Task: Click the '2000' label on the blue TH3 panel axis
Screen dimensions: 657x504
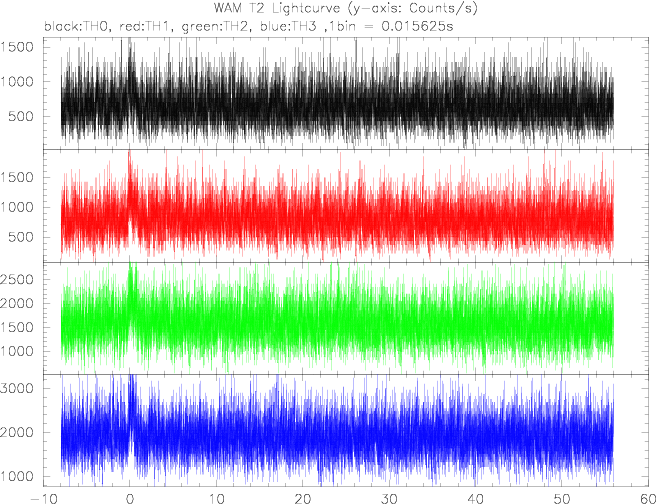Action: click(x=17, y=432)
